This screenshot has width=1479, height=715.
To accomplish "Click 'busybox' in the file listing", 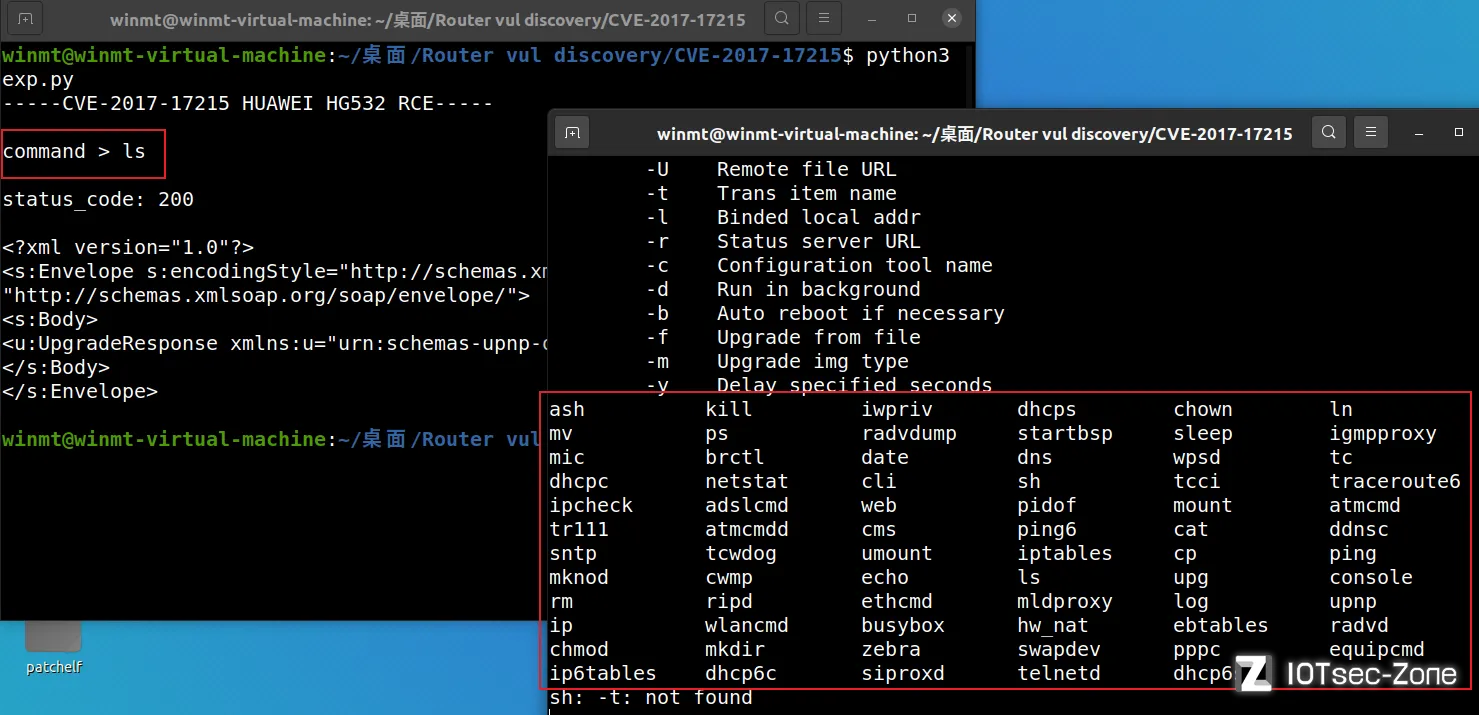I will tap(903, 626).
